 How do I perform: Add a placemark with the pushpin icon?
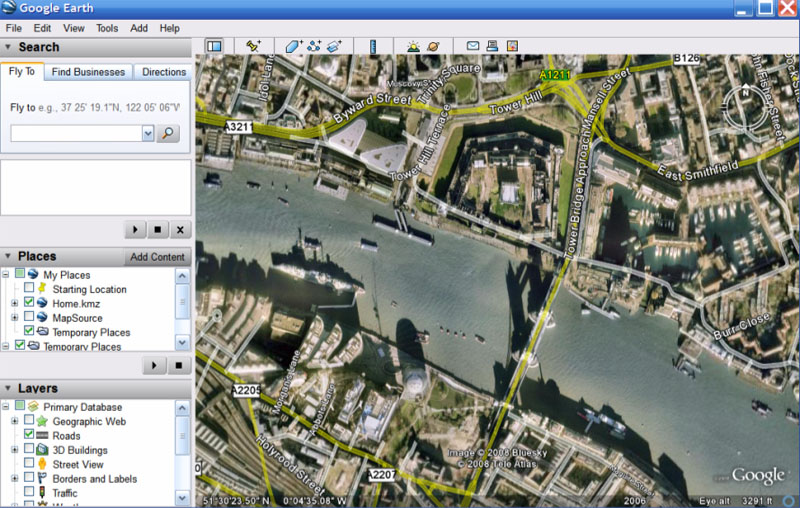[x=253, y=46]
